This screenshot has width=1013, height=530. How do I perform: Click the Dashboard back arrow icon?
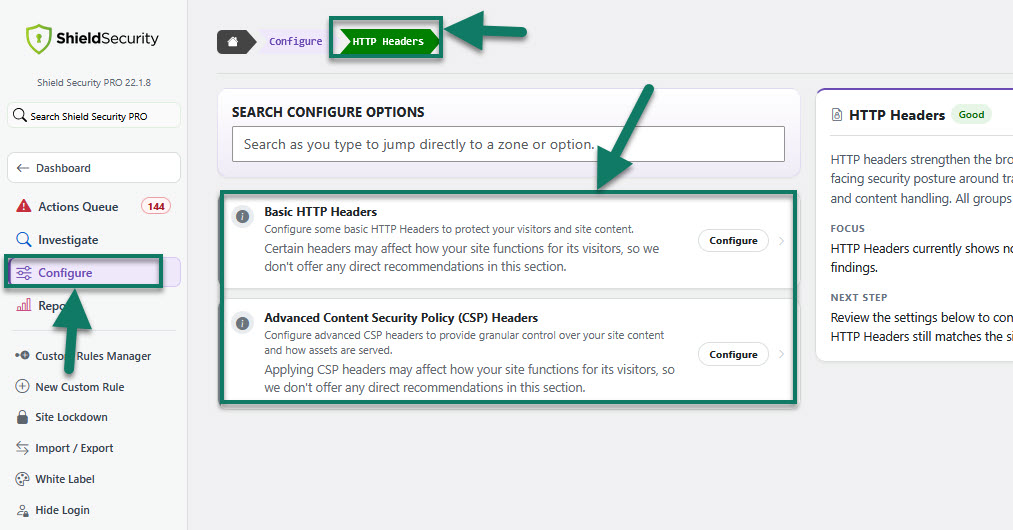point(23,168)
